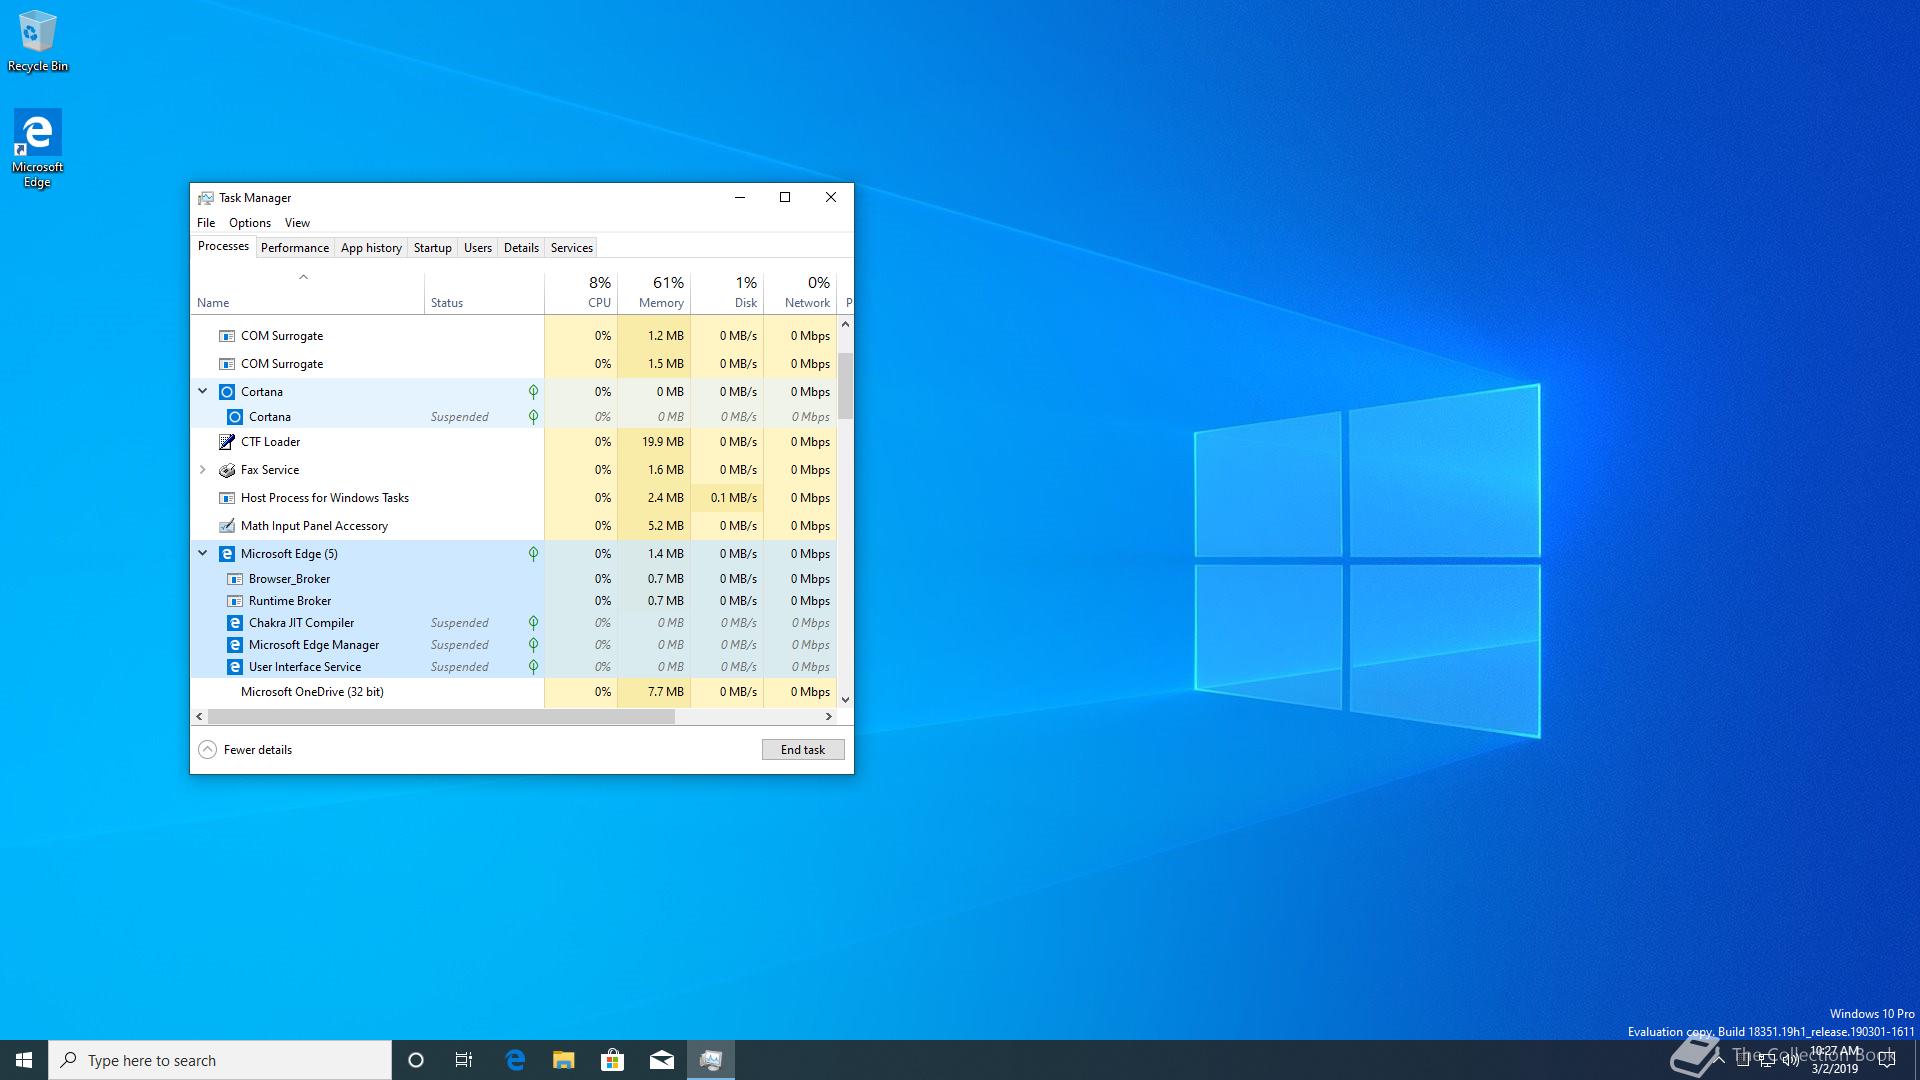1920x1080 pixels.
Task: Open the Windows Start menu
Action: tap(24, 1060)
